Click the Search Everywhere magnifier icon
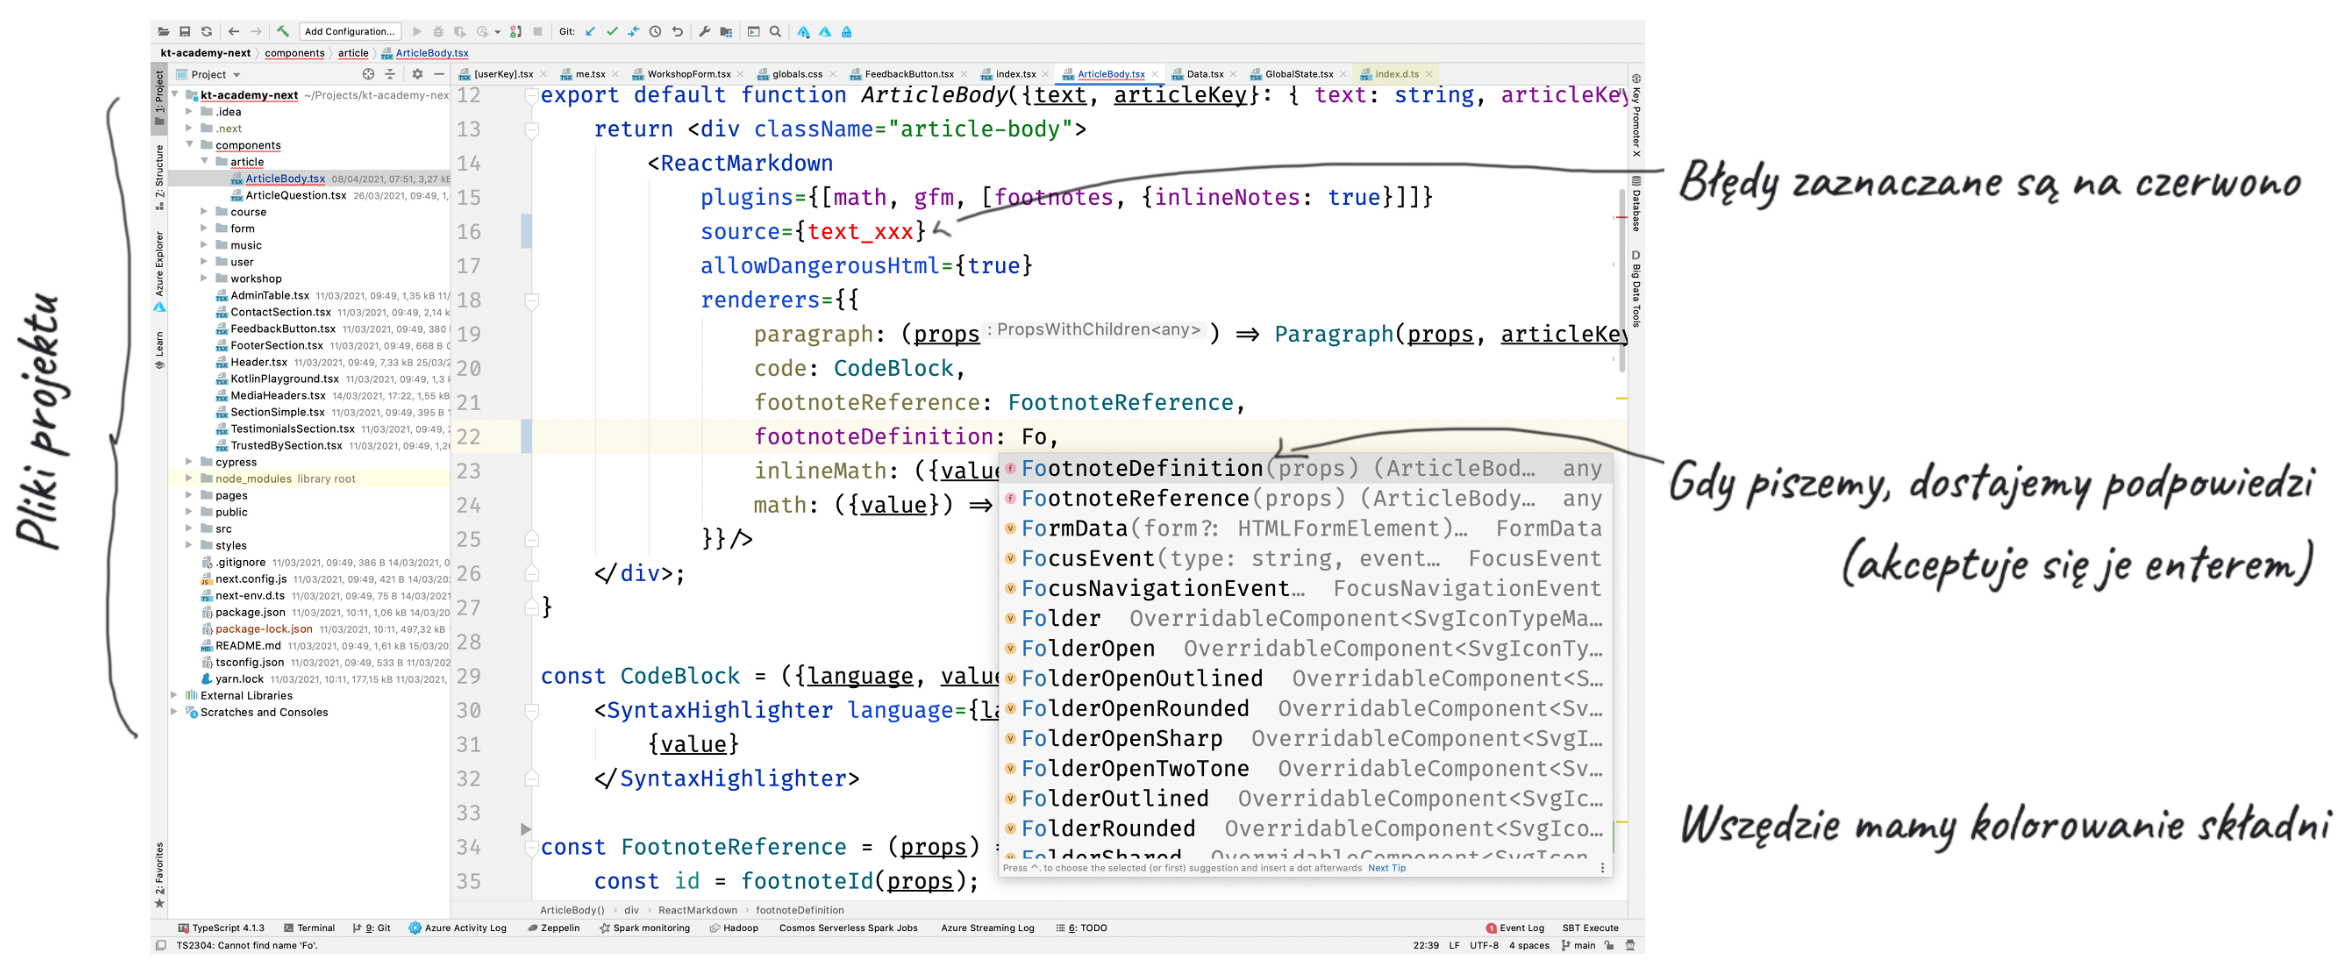This screenshot has height=972, width=2352. [x=775, y=32]
